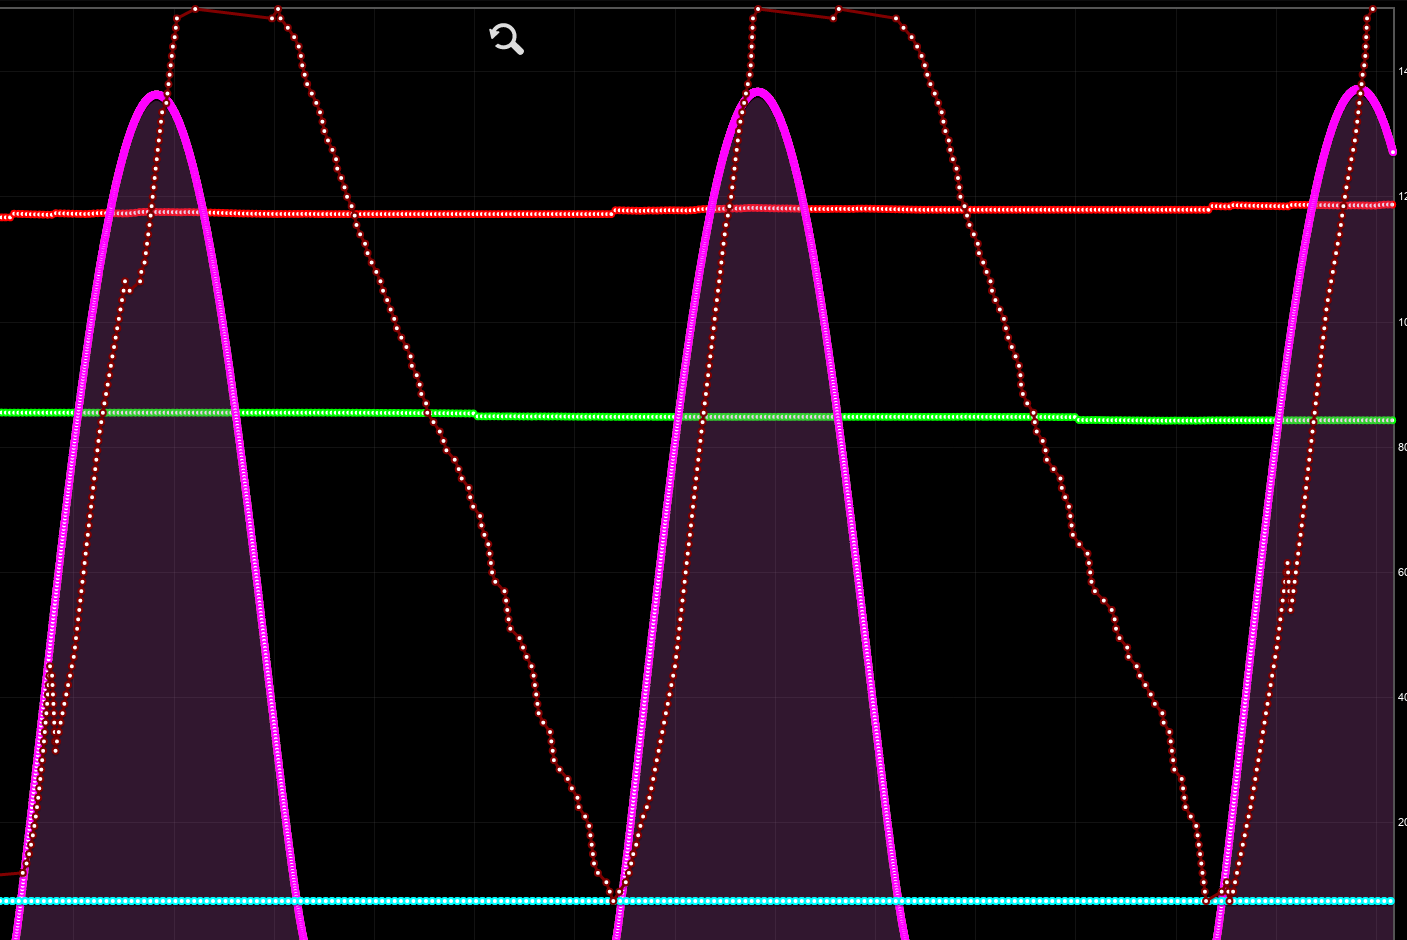Viewport: 1407px width, 940px height.
Task: Select the flat red data series line
Action: point(697,210)
